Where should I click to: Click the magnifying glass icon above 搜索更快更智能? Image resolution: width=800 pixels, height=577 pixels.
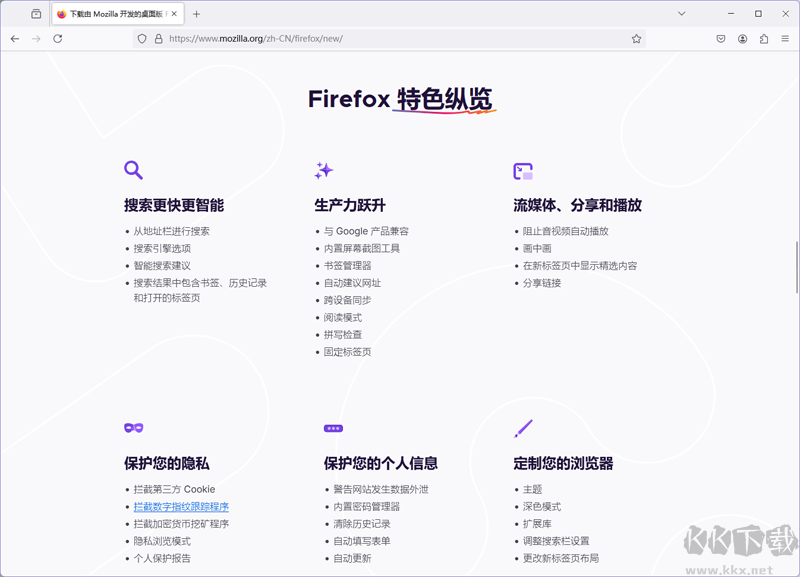click(134, 170)
